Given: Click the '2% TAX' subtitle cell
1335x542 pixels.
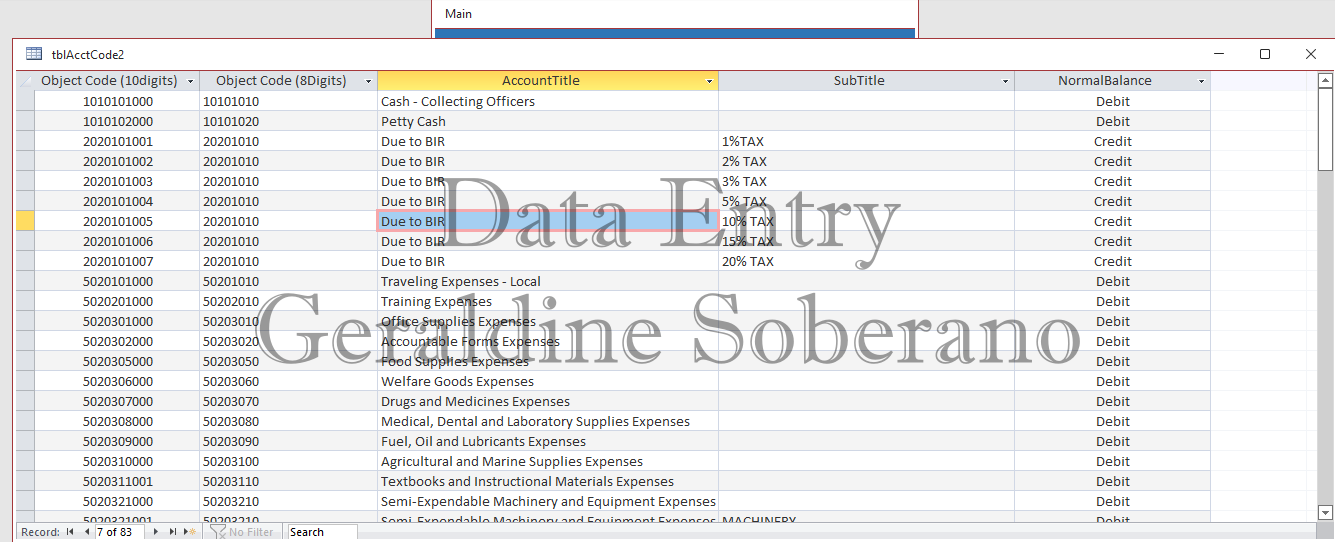Looking at the screenshot, I should [x=866, y=161].
